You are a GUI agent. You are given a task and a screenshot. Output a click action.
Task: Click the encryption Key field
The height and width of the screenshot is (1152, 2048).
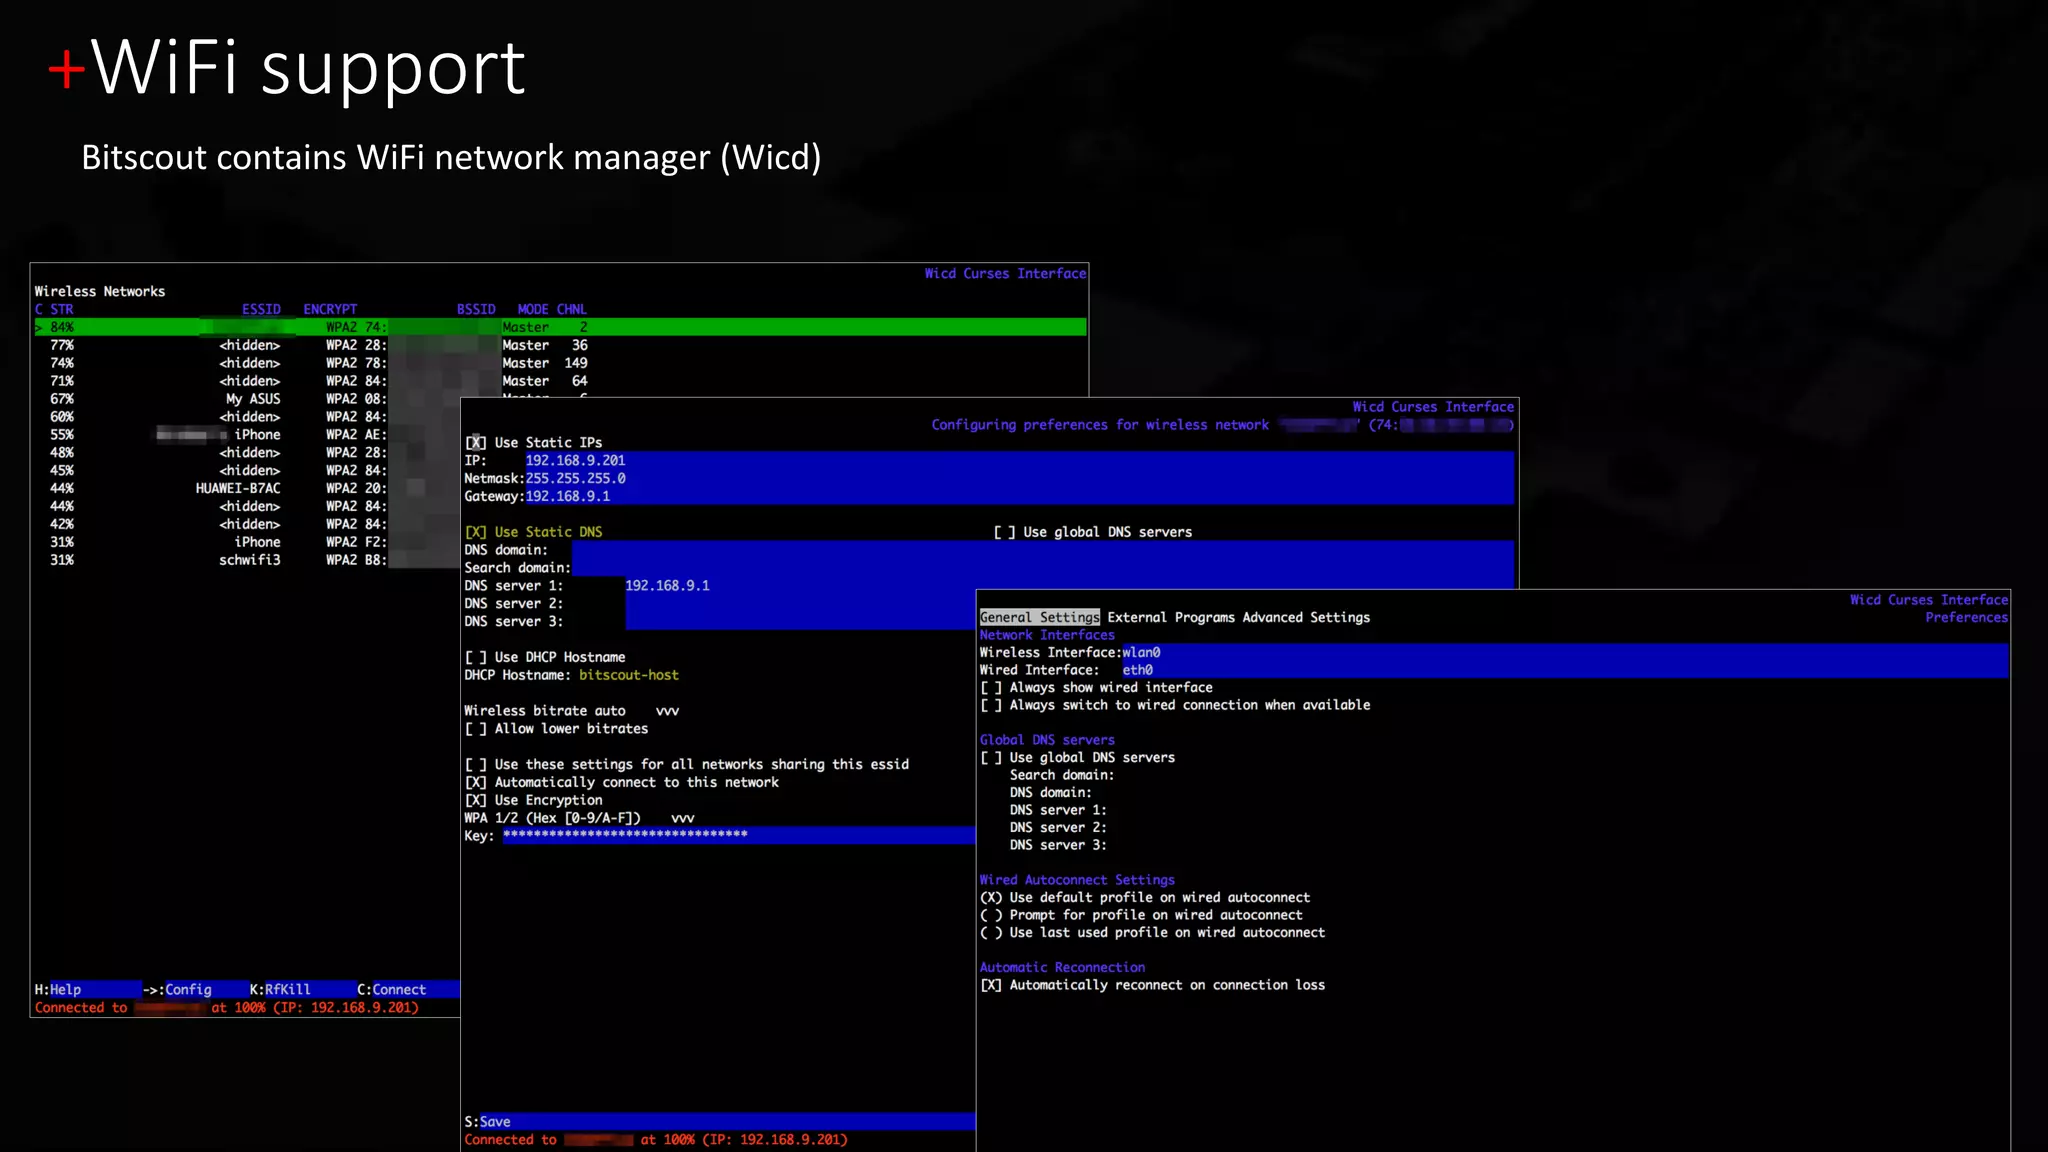(x=739, y=836)
